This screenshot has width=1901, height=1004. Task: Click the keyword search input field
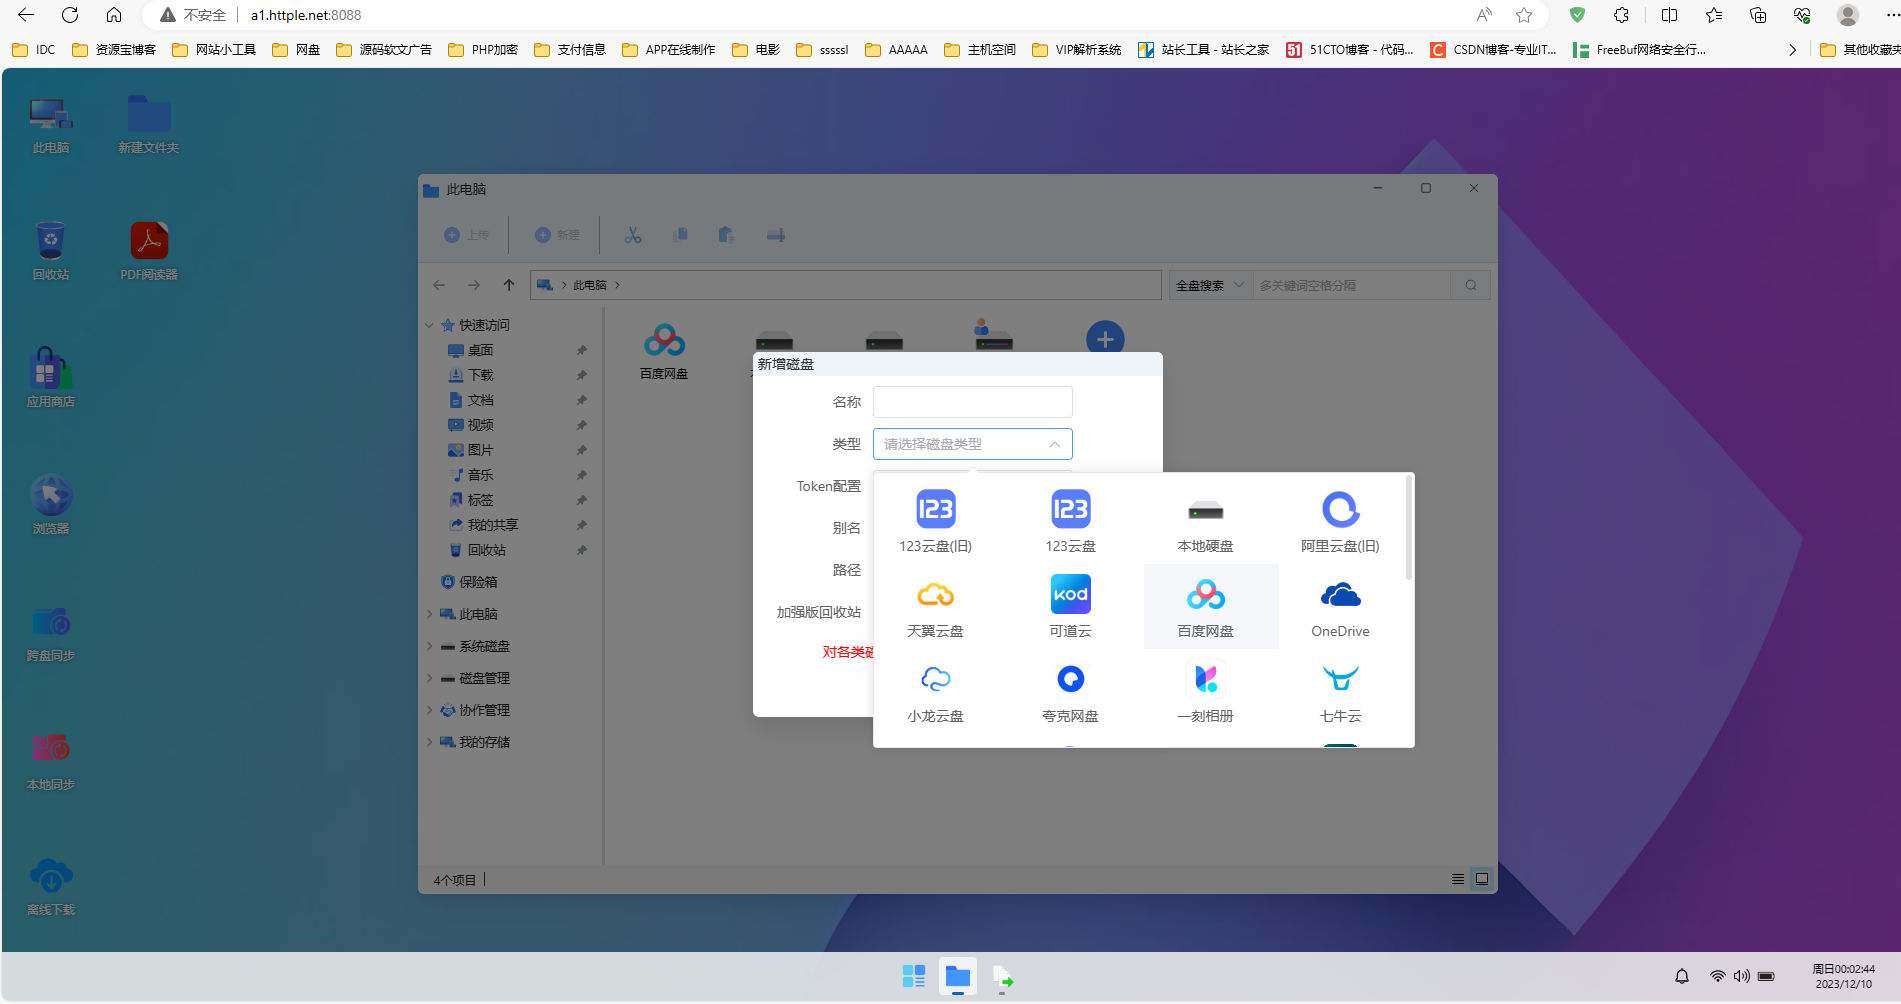[x=1352, y=285]
